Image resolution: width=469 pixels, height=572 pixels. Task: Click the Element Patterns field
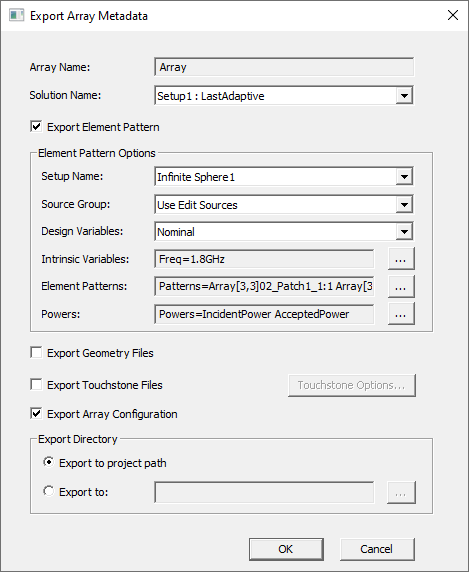pyautogui.click(x=264, y=286)
